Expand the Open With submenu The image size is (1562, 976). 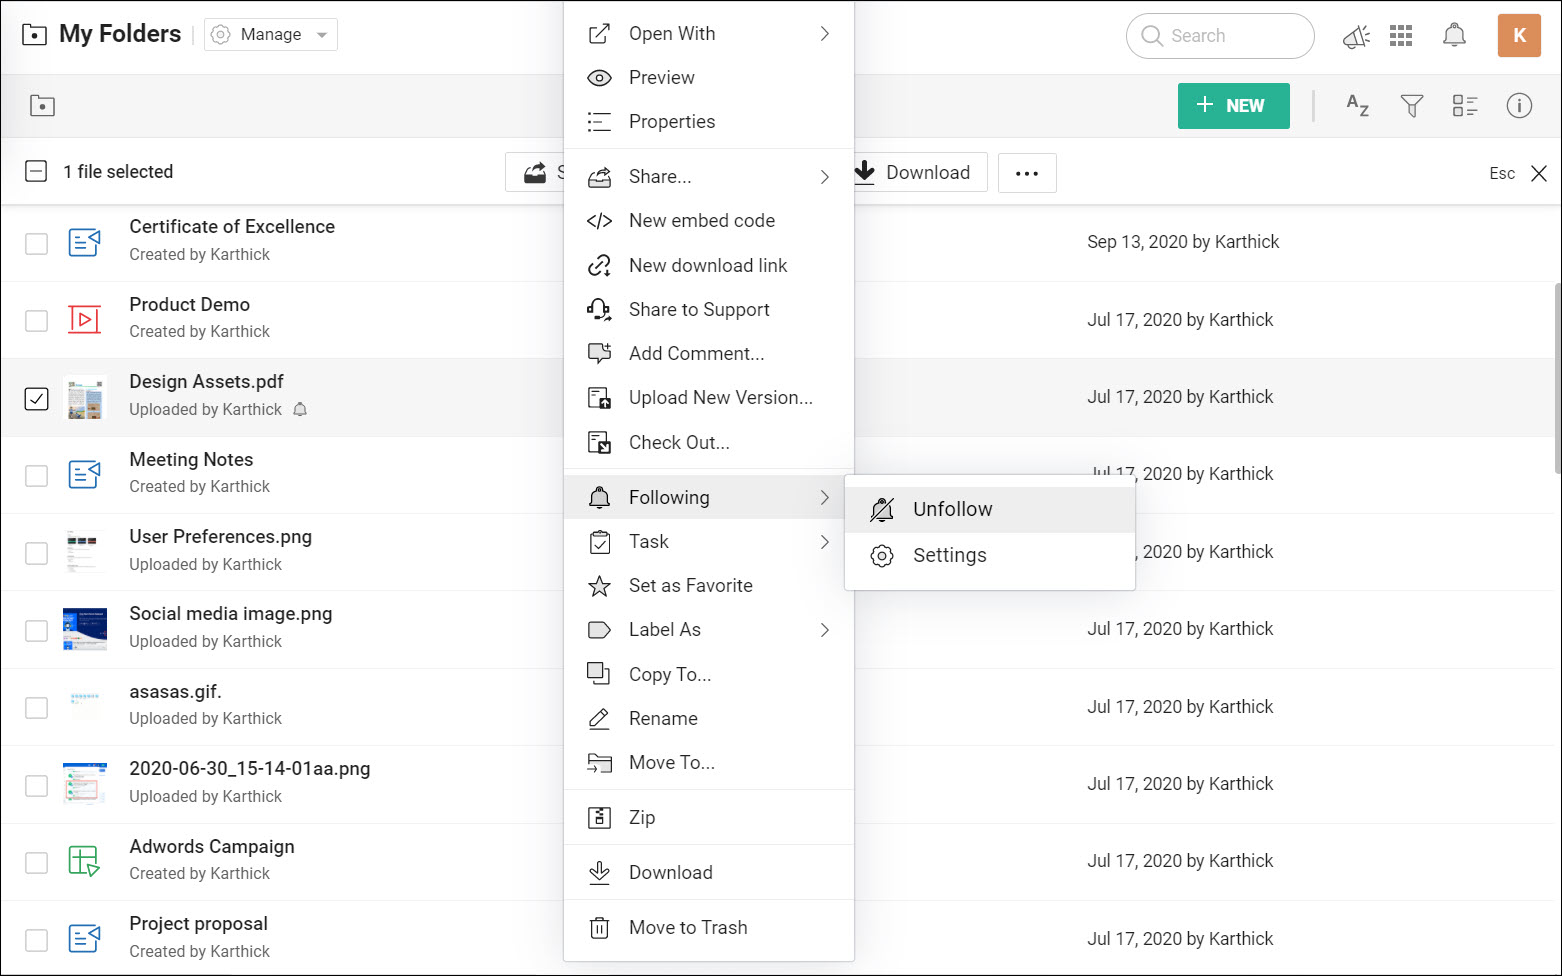pos(709,34)
